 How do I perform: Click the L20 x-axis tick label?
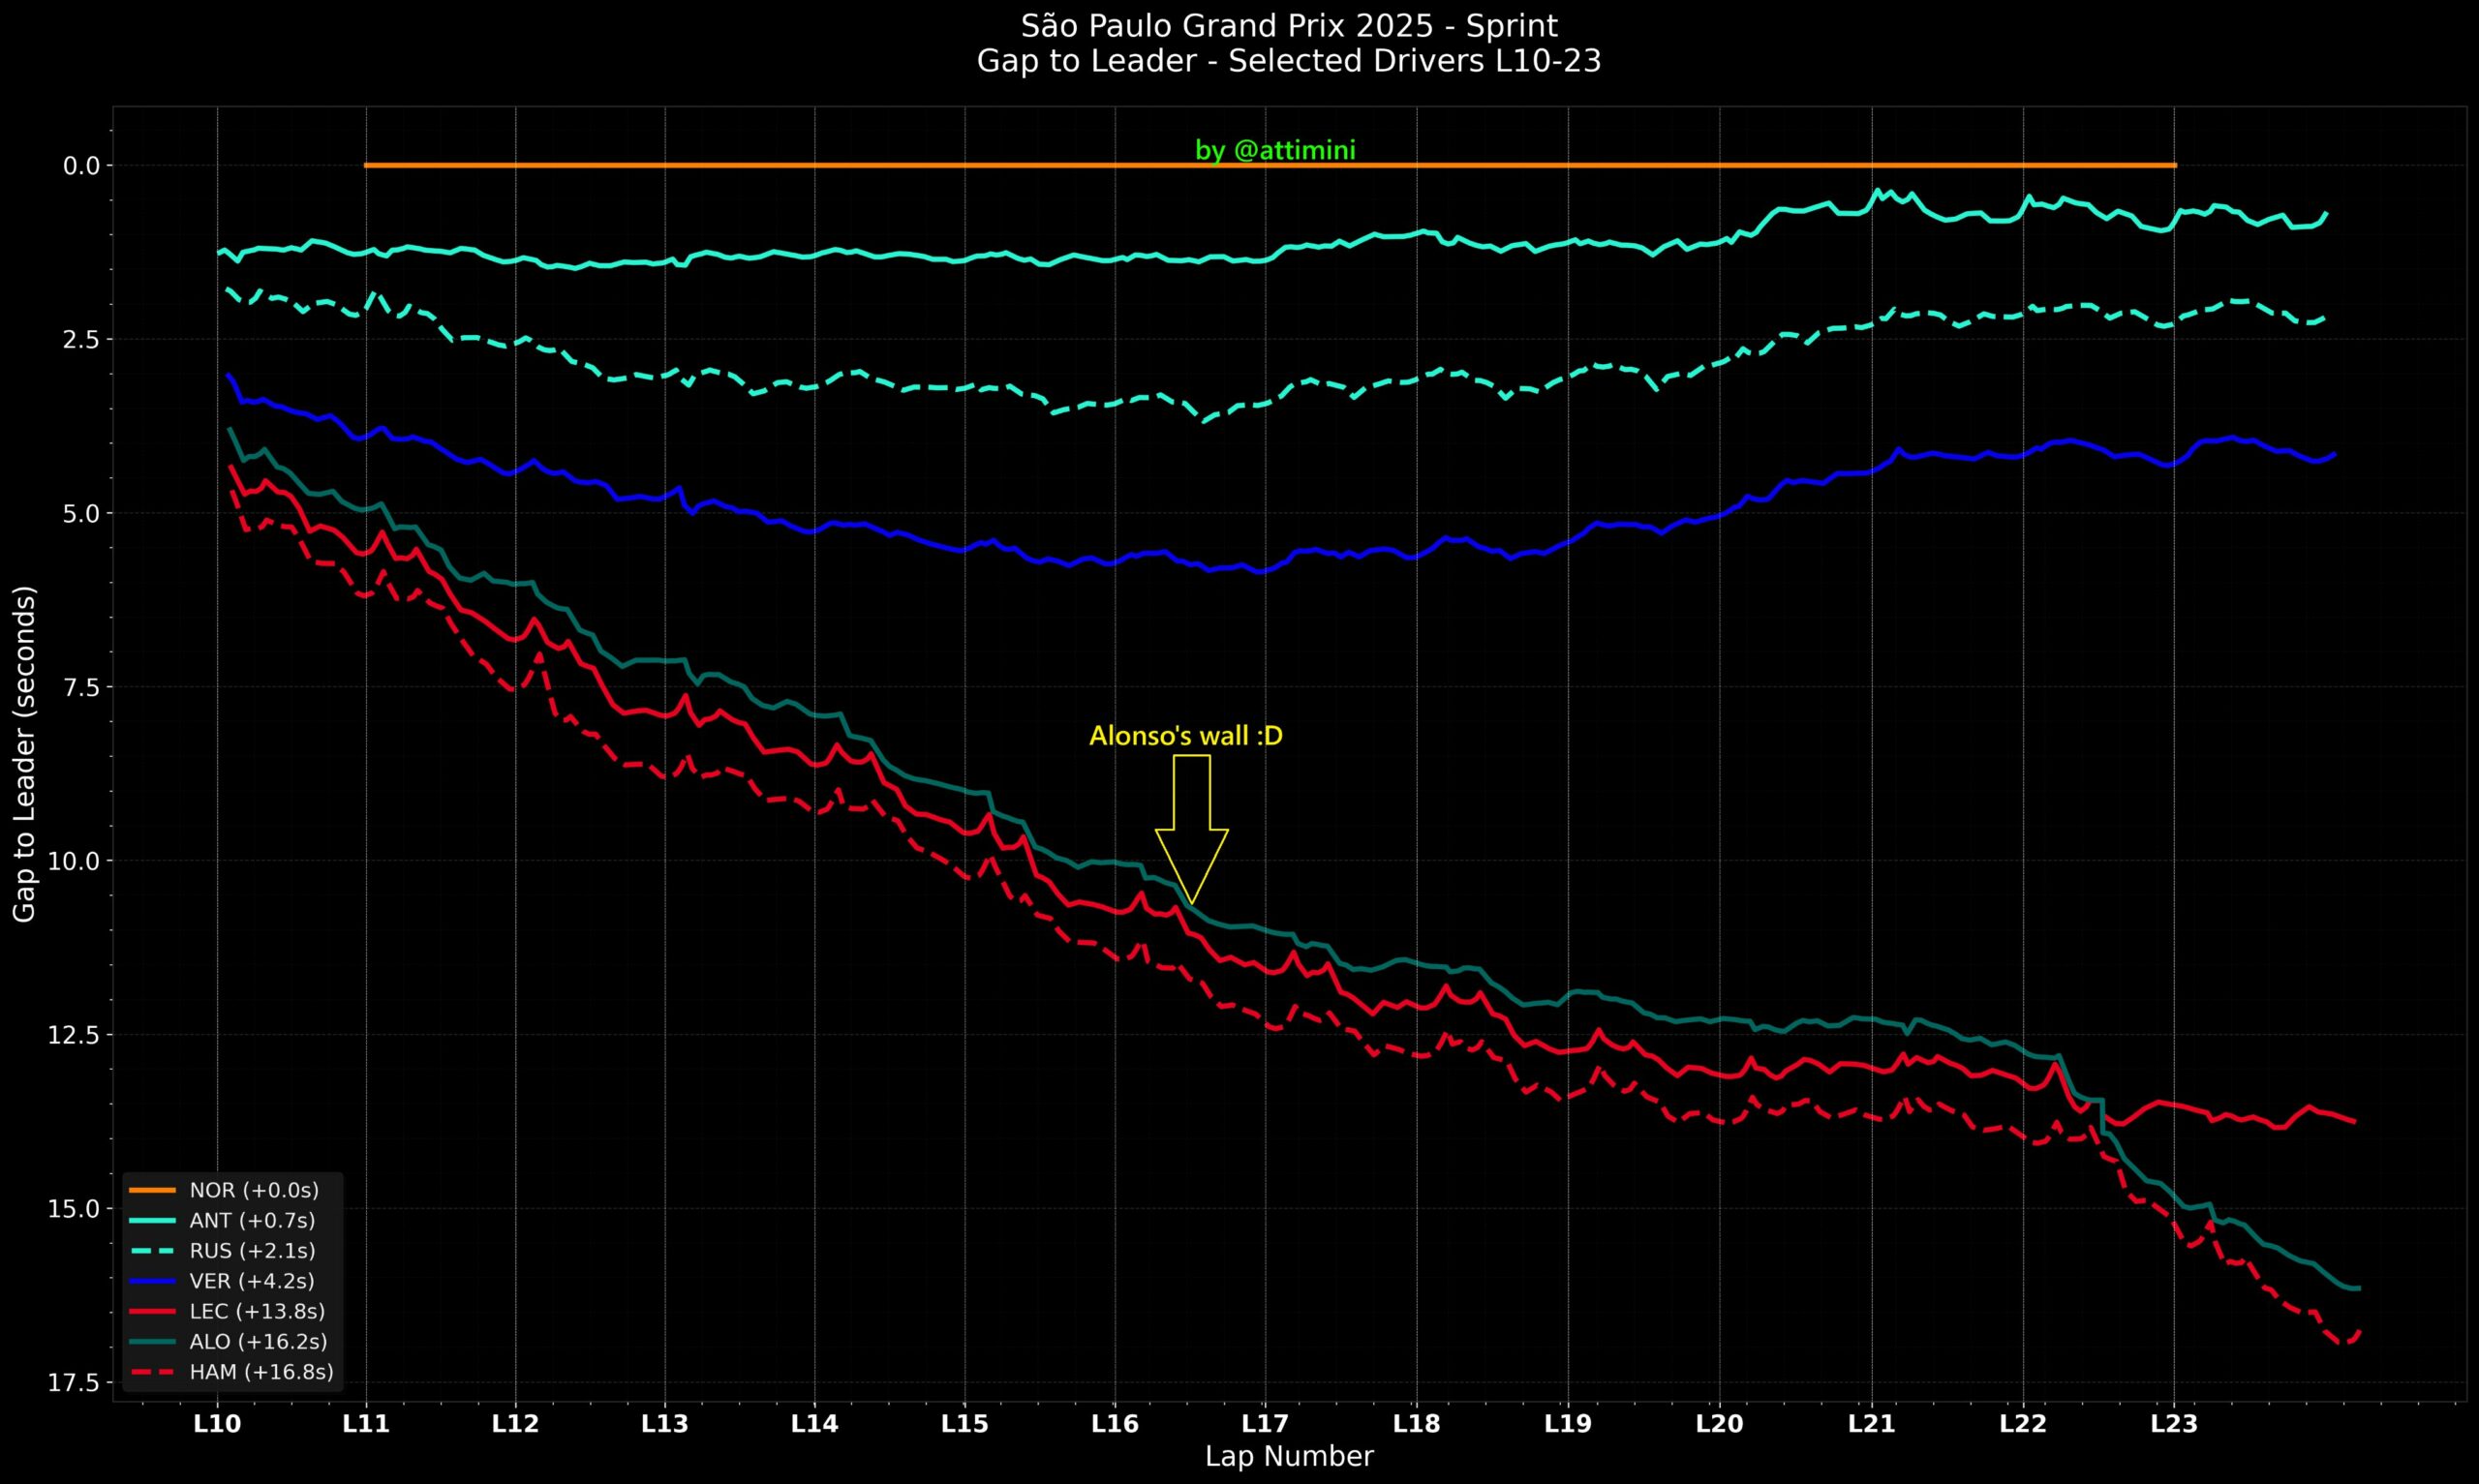[x=1719, y=1424]
